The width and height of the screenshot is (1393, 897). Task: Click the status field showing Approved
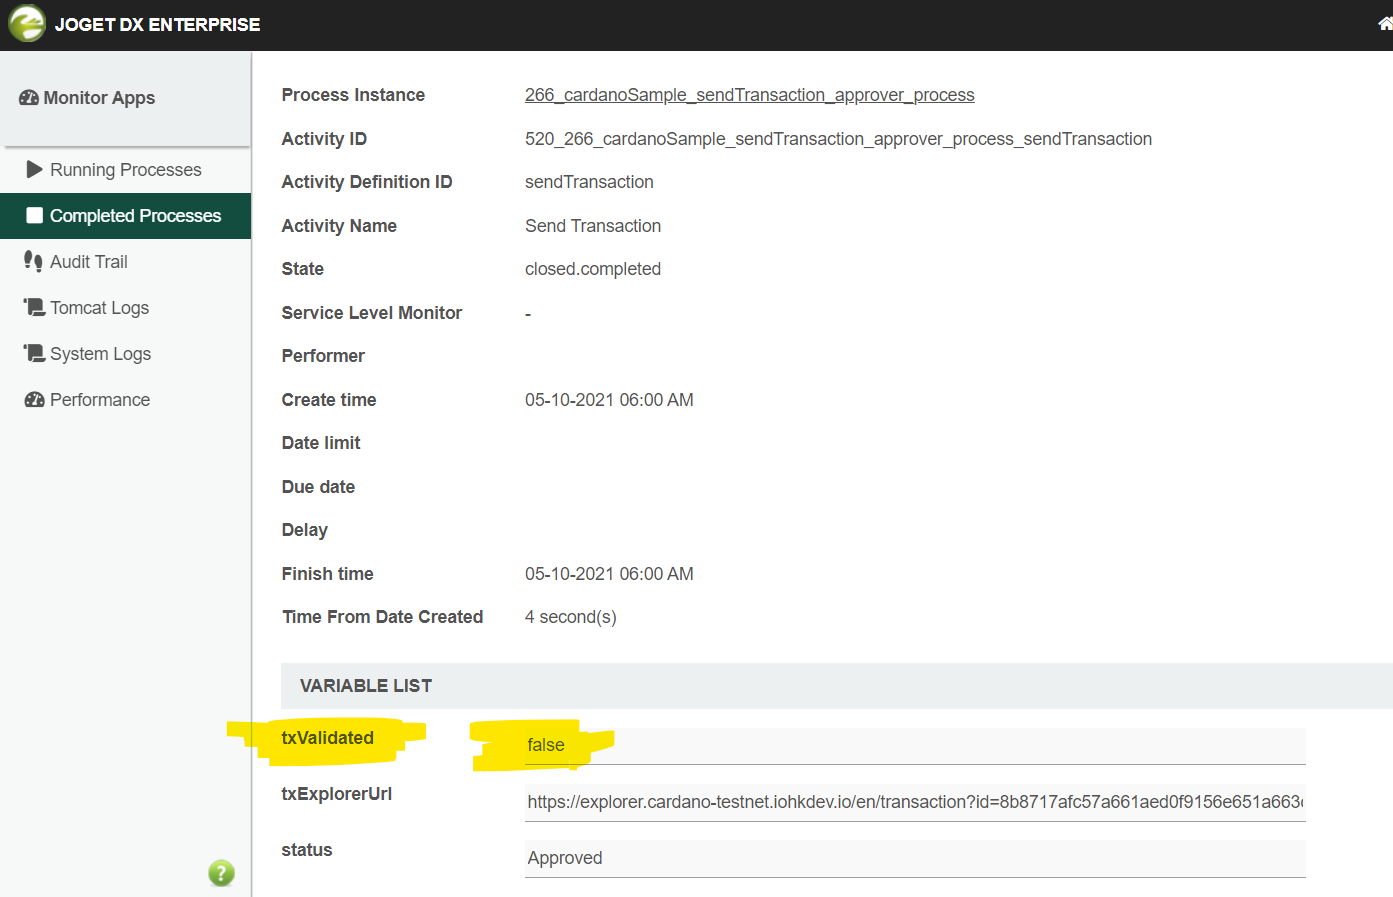(915, 858)
